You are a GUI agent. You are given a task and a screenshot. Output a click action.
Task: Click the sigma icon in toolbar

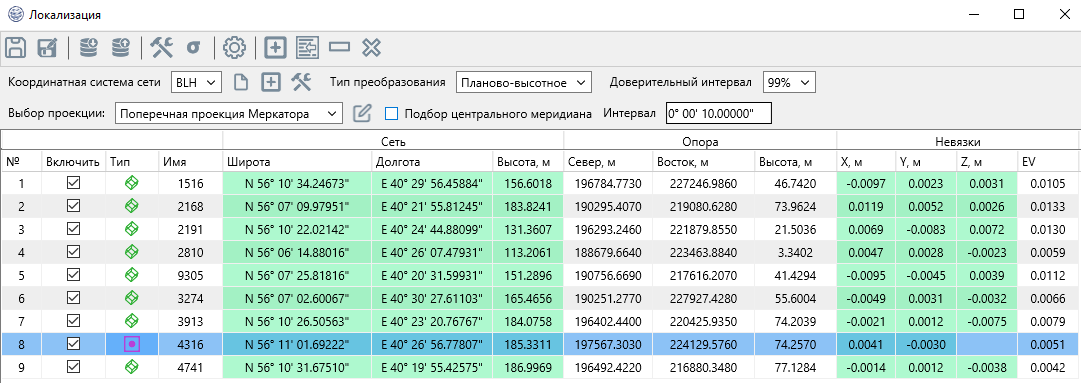[194, 48]
